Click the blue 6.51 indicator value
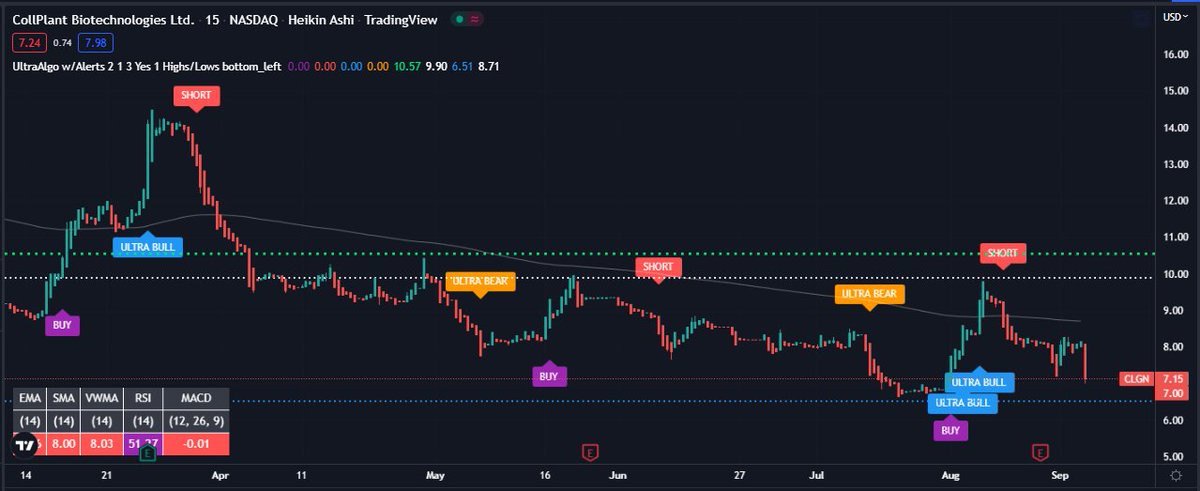 (463, 66)
